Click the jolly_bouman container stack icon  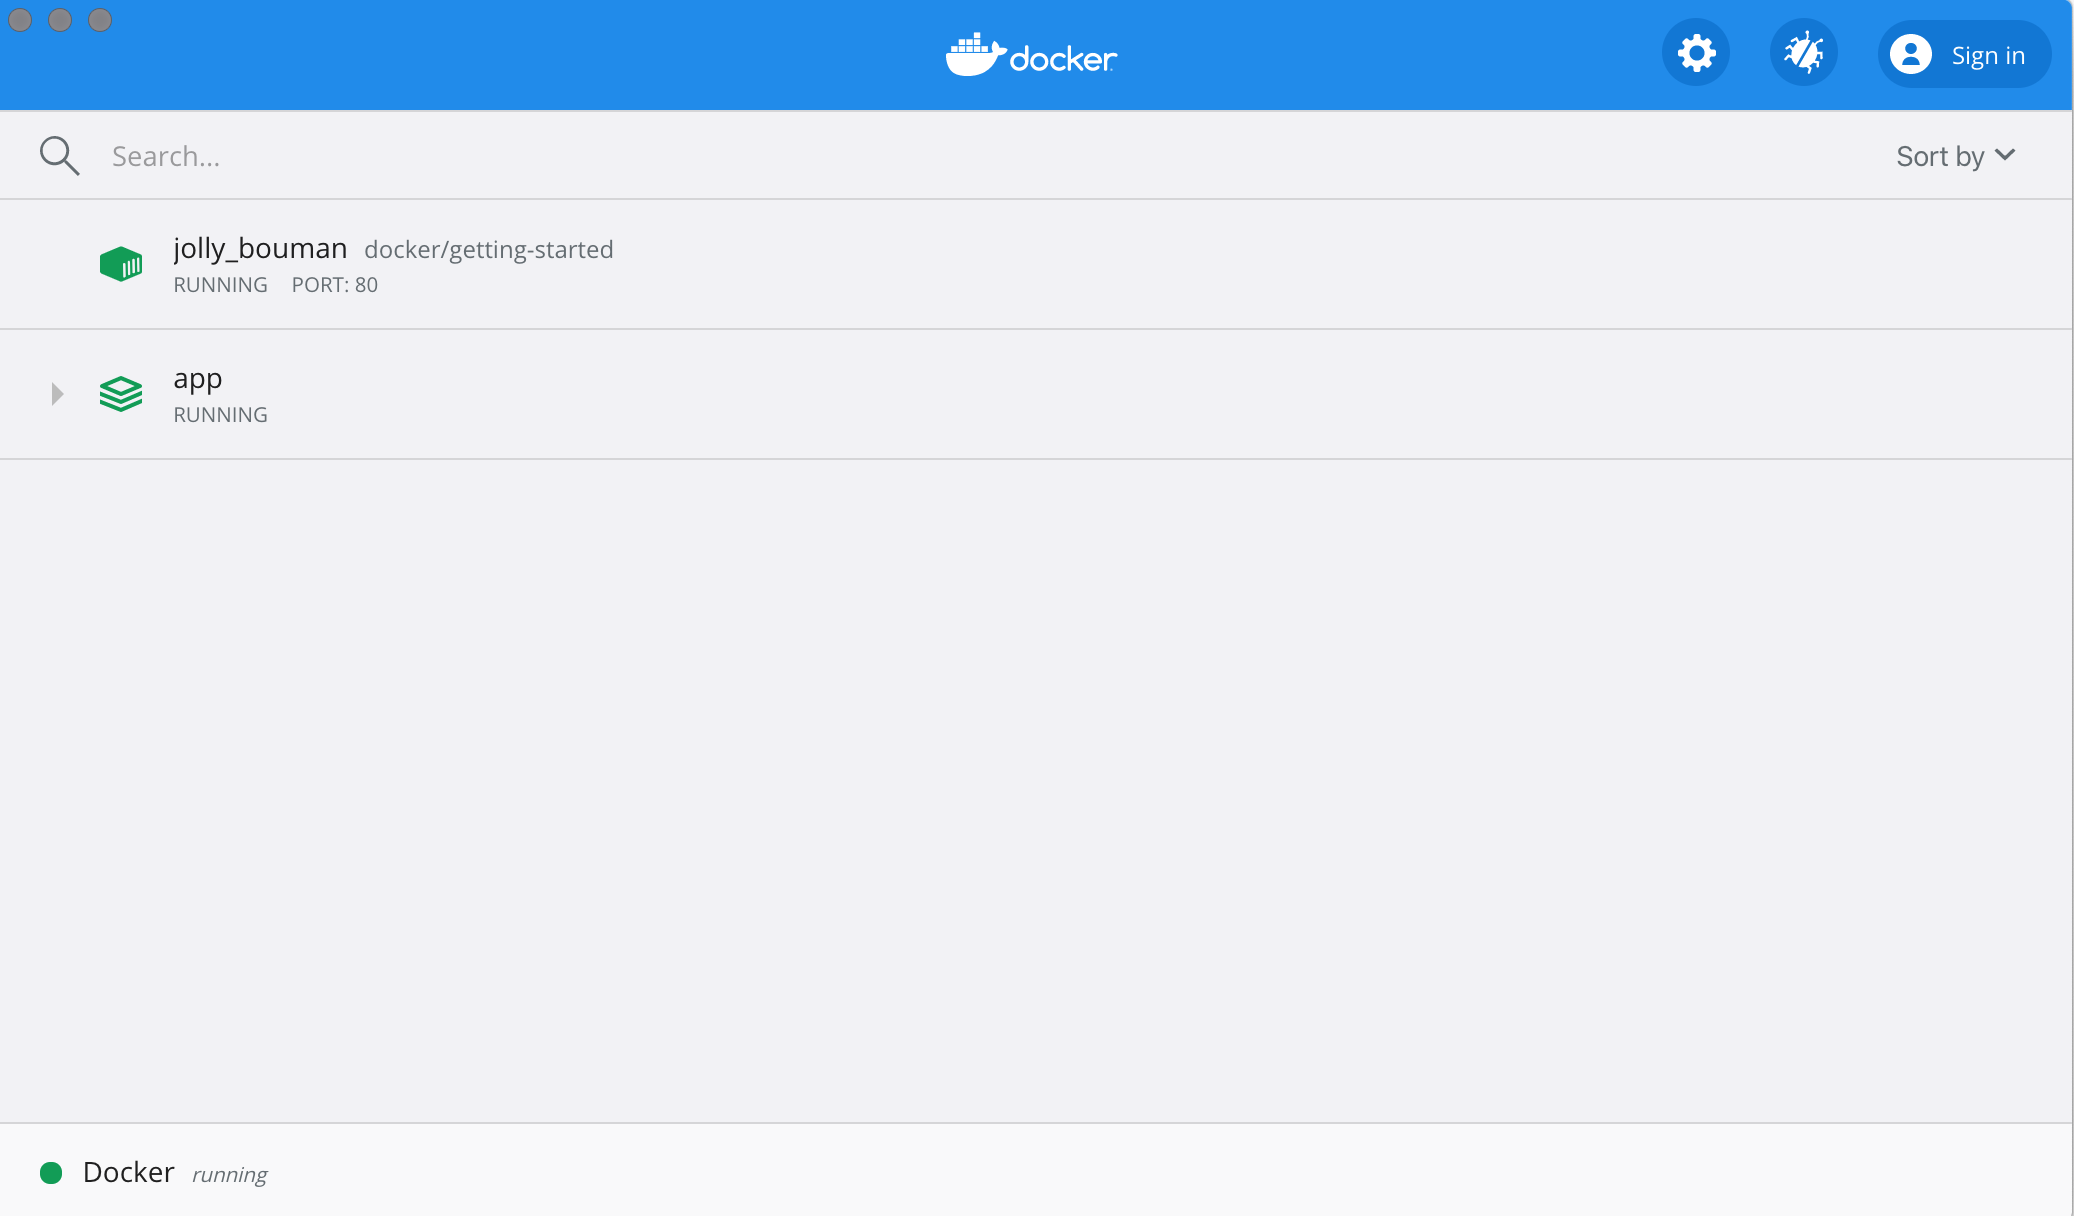pyautogui.click(x=120, y=265)
